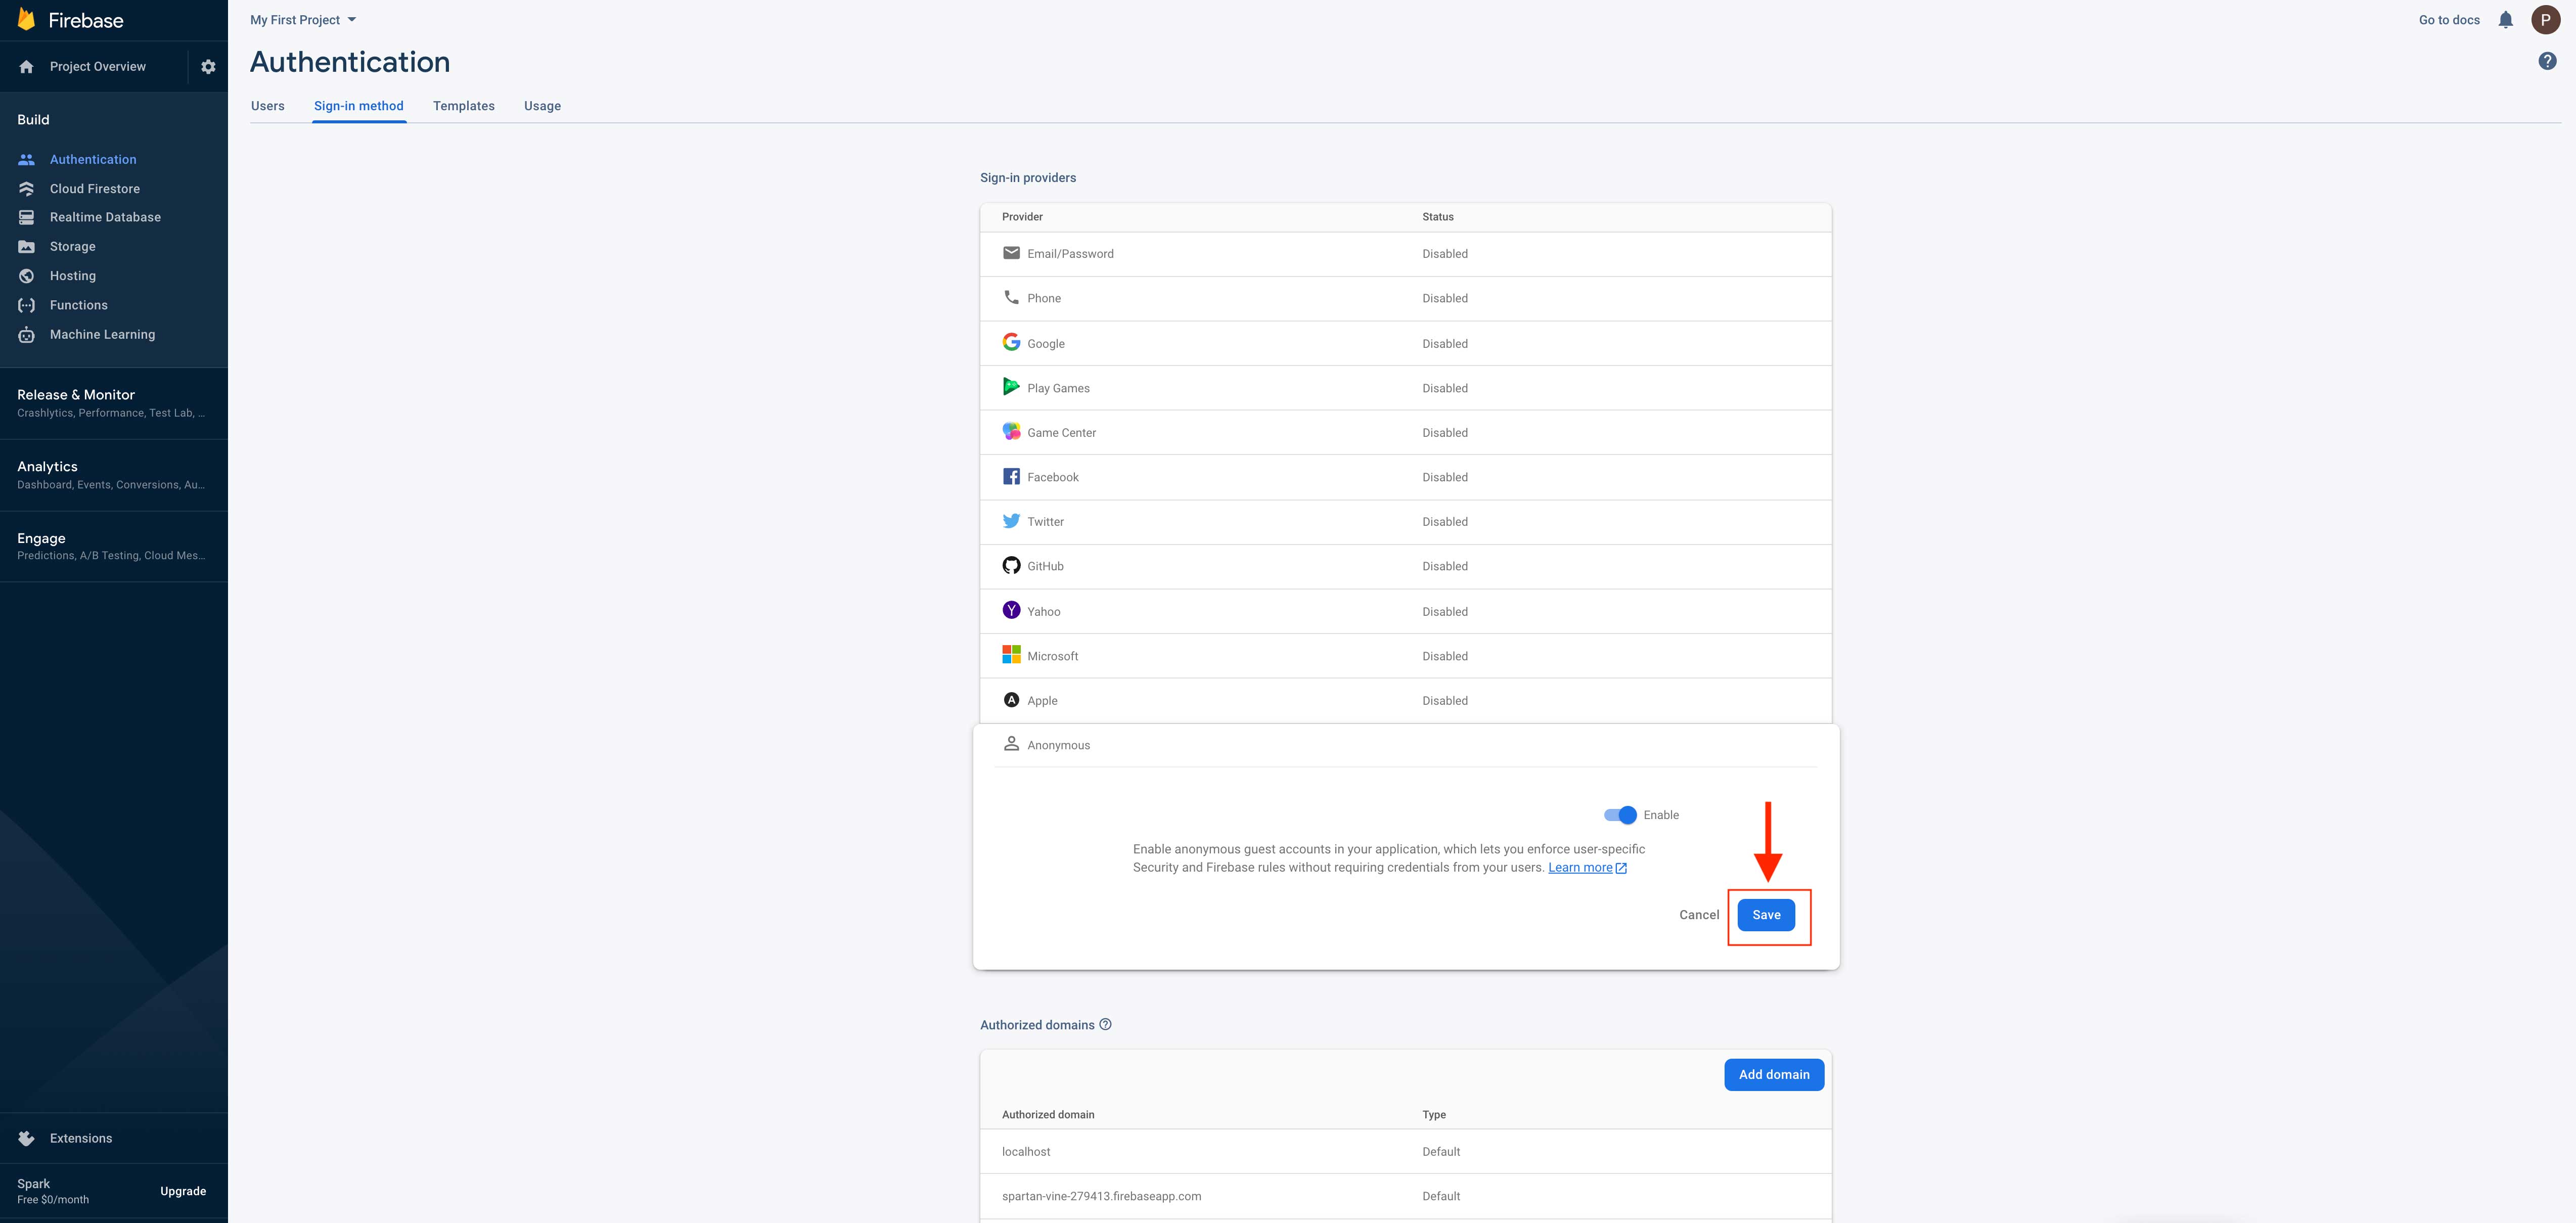2576x1223 pixels.
Task: Click the localhost authorized domain
Action: point(1026,1152)
